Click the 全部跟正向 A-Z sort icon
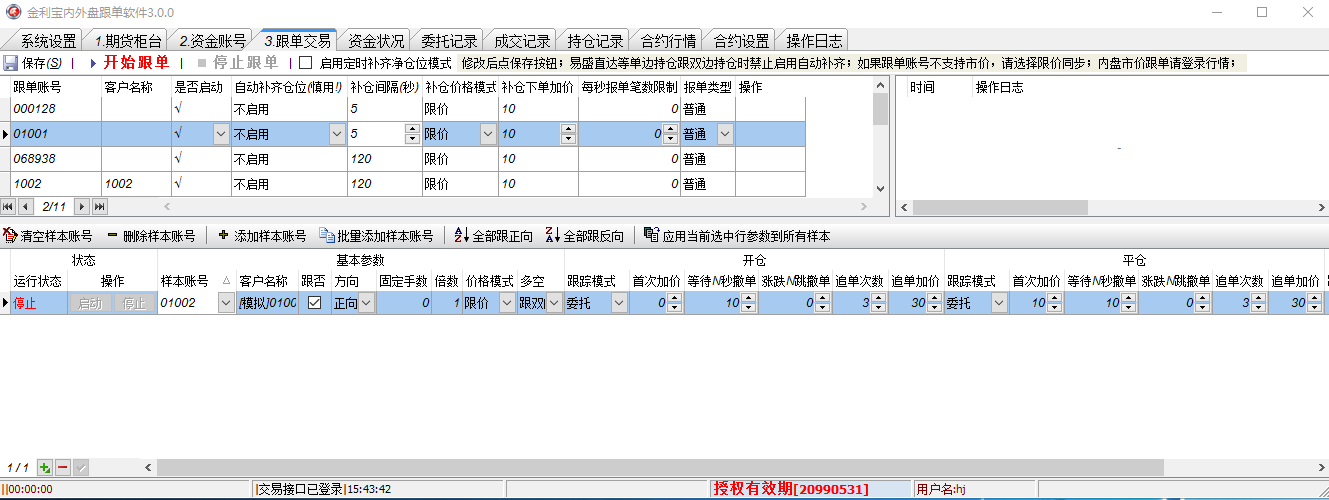The height and width of the screenshot is (500, 1329). pos(461,236)
